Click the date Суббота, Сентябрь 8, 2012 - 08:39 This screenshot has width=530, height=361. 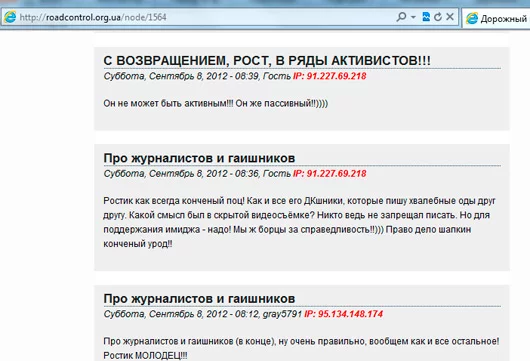(x=181, y=76)
